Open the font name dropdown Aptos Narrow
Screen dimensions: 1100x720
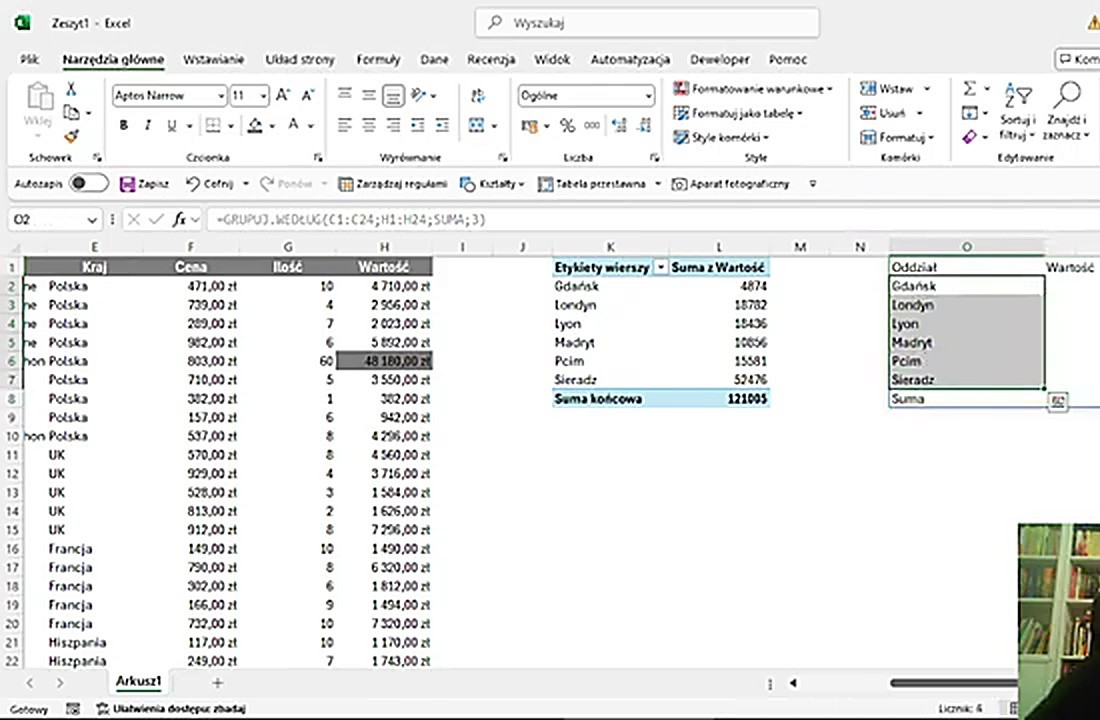pos(220,96)
